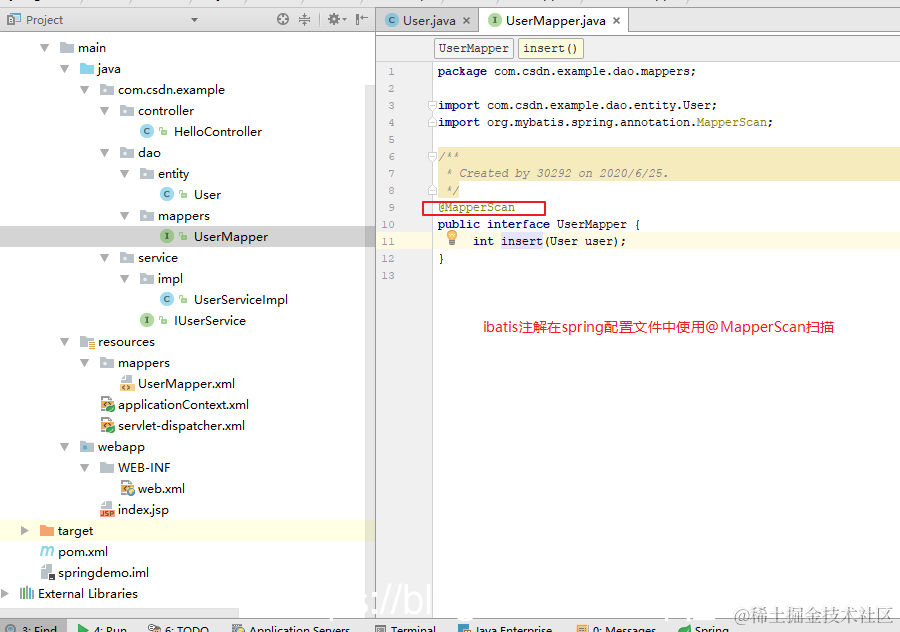Click the External Libraries icon
The image size is (900, 632).
27,593
